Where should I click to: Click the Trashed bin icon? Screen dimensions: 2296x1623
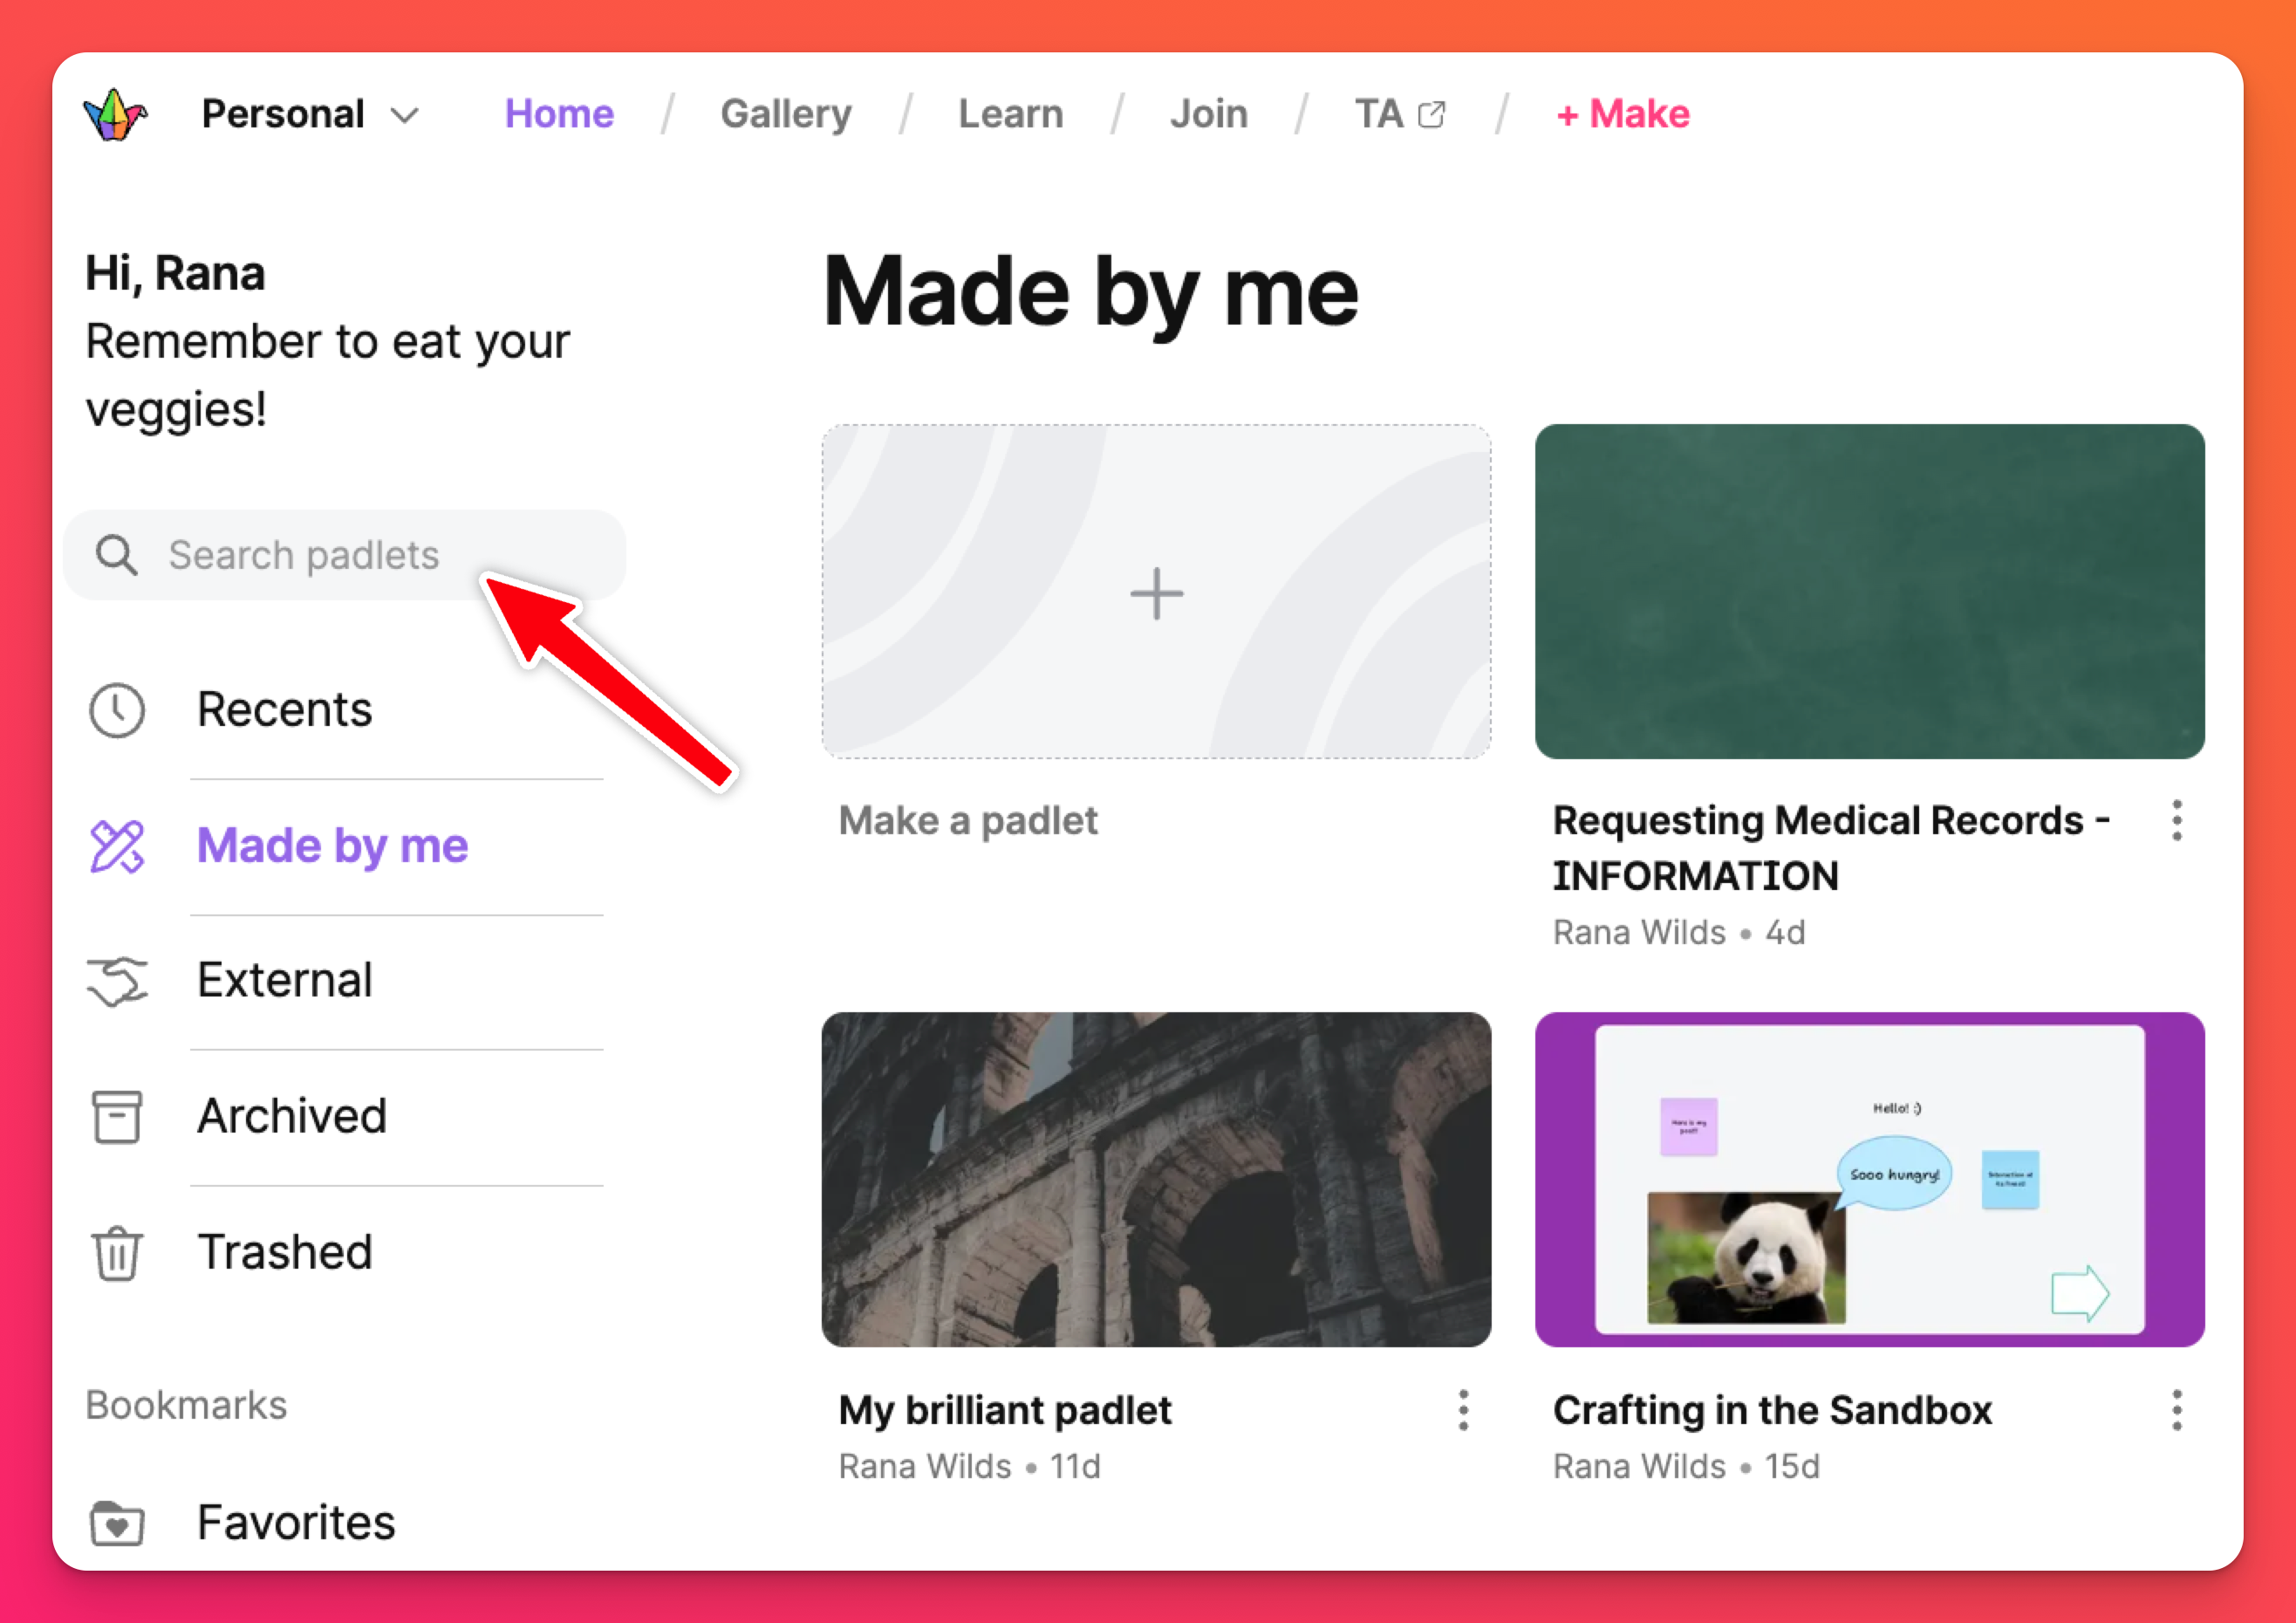[x=117, y=1252]
